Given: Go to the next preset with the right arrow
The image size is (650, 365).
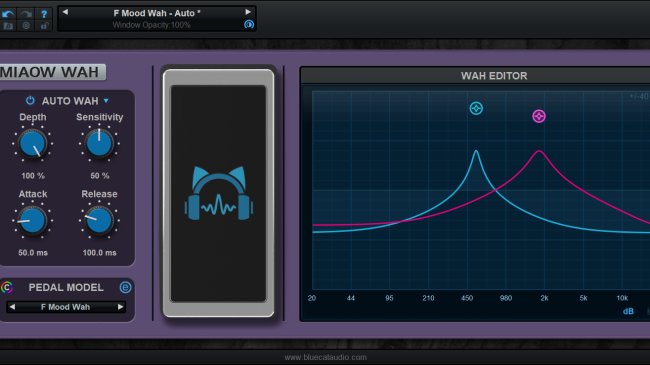Looking at the screenshot, I should point(248,12).
